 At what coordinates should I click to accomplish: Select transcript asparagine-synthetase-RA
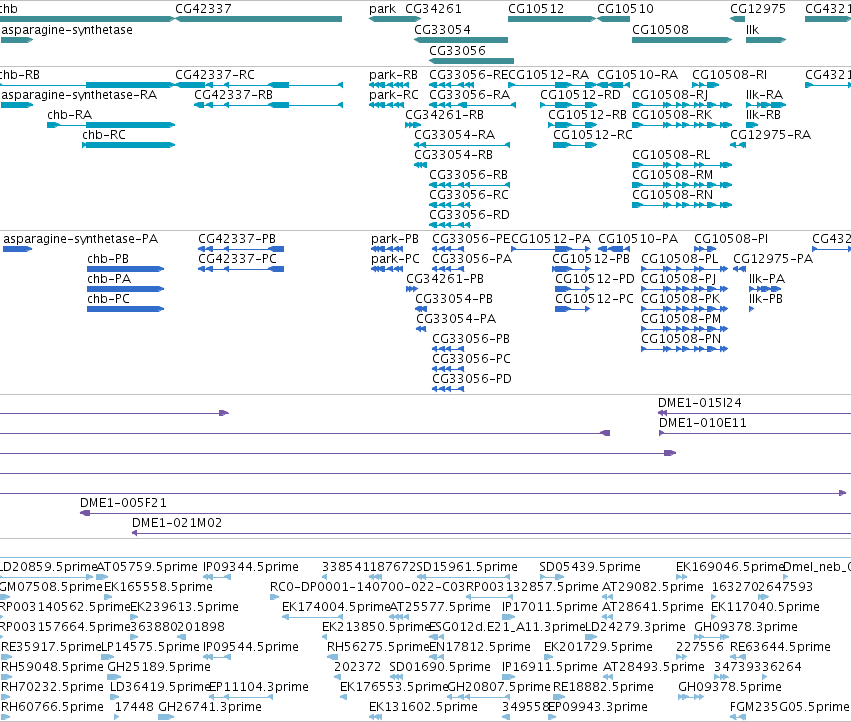[x=79, y=95]
